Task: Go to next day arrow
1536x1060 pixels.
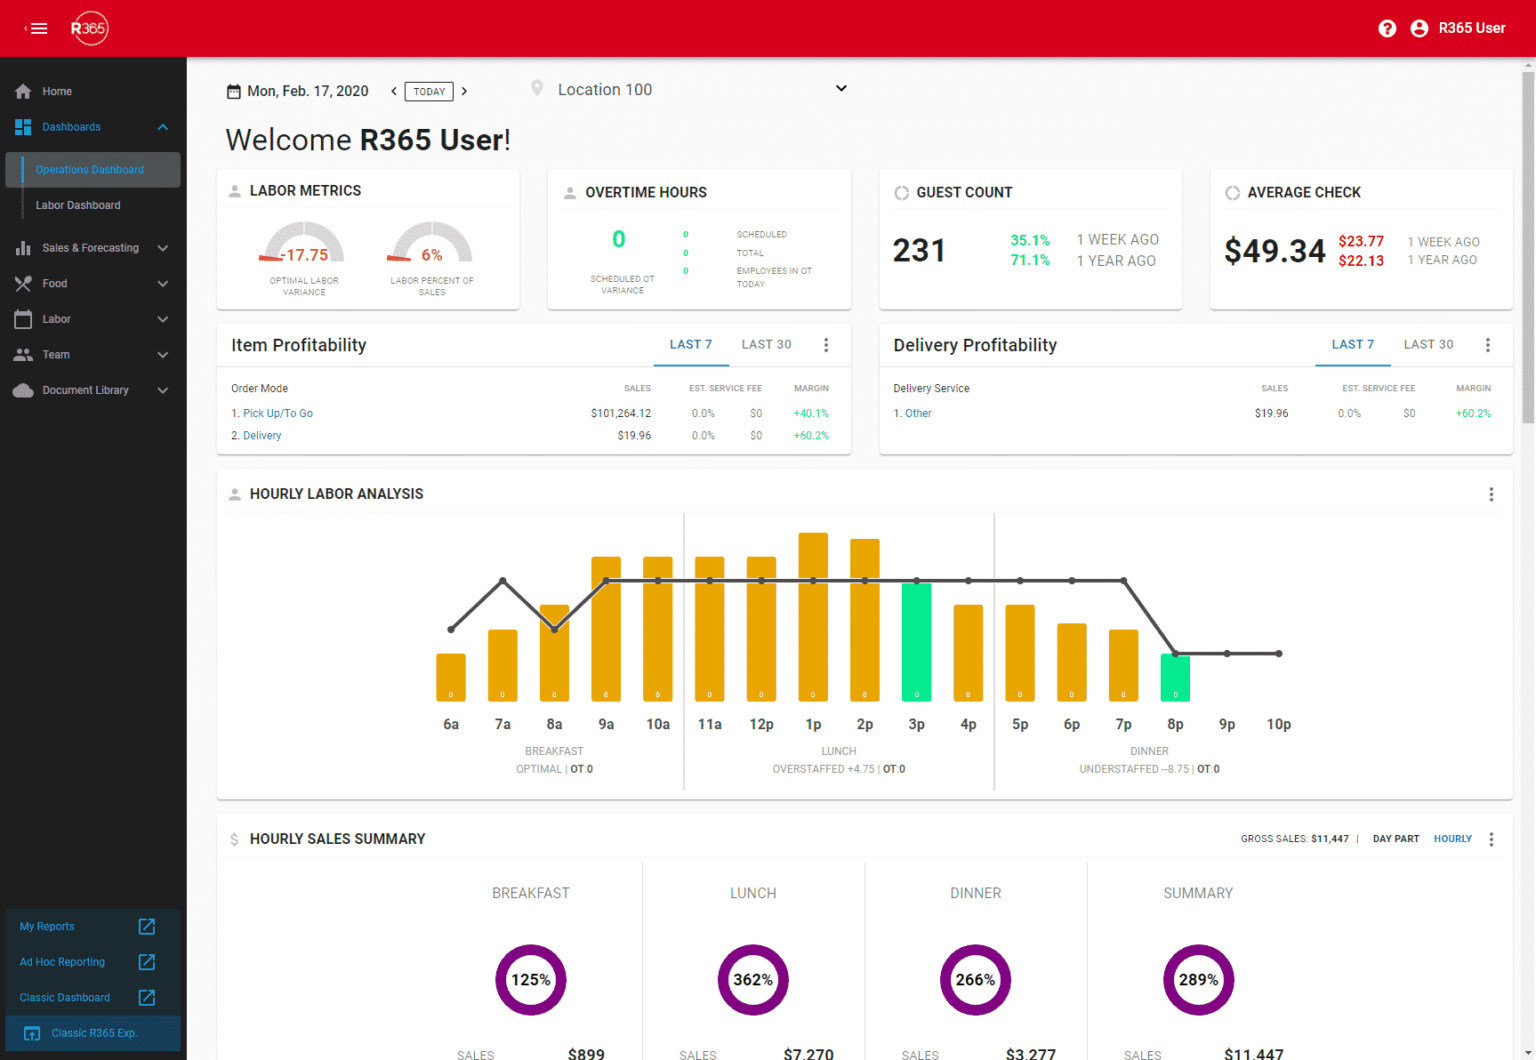Action: coord(464,91)
